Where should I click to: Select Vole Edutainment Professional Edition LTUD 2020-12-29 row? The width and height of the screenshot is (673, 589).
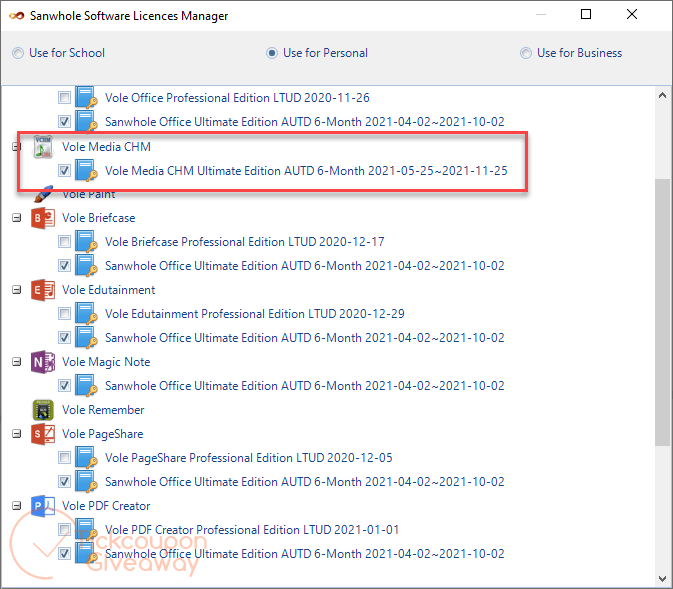click(x=255, y=314)
